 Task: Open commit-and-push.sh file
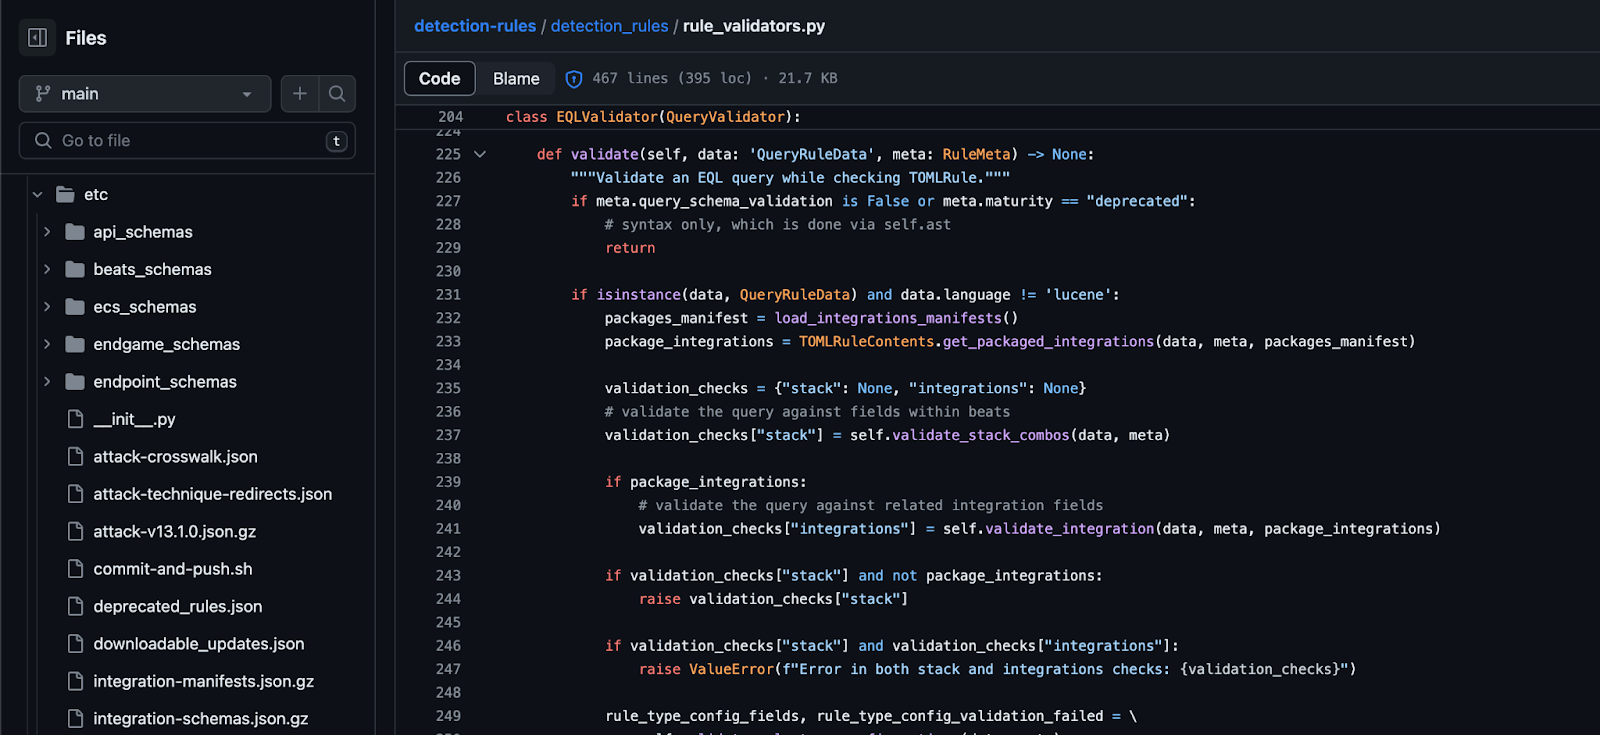click(173, 569)
